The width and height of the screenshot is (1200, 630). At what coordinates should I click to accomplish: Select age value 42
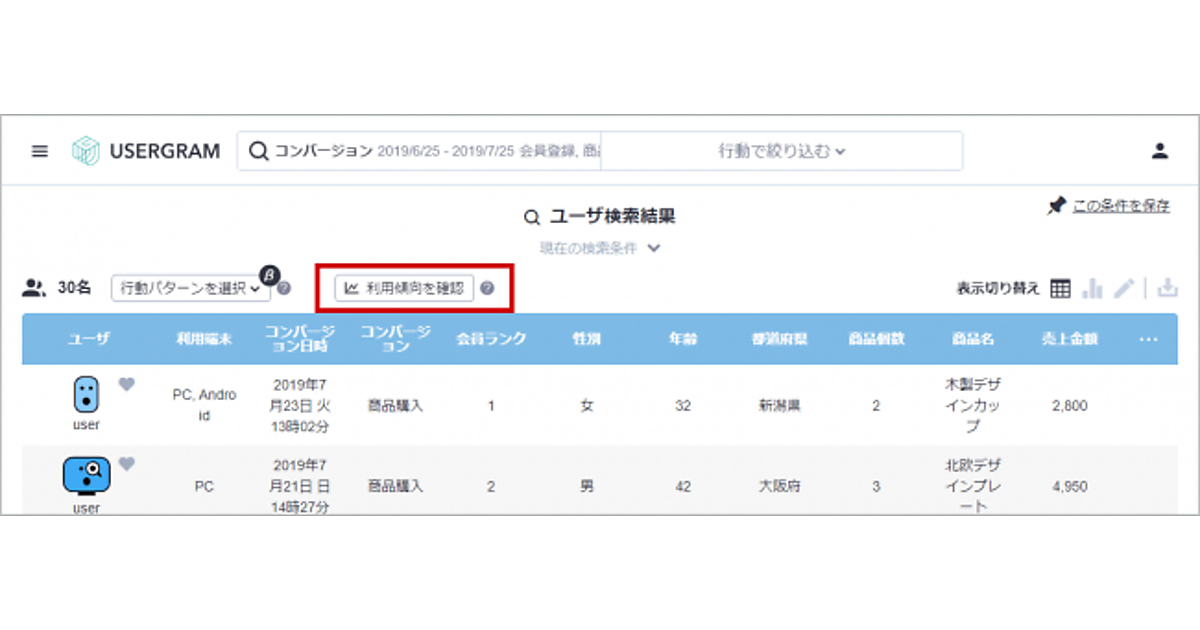(x=683, y=487)
